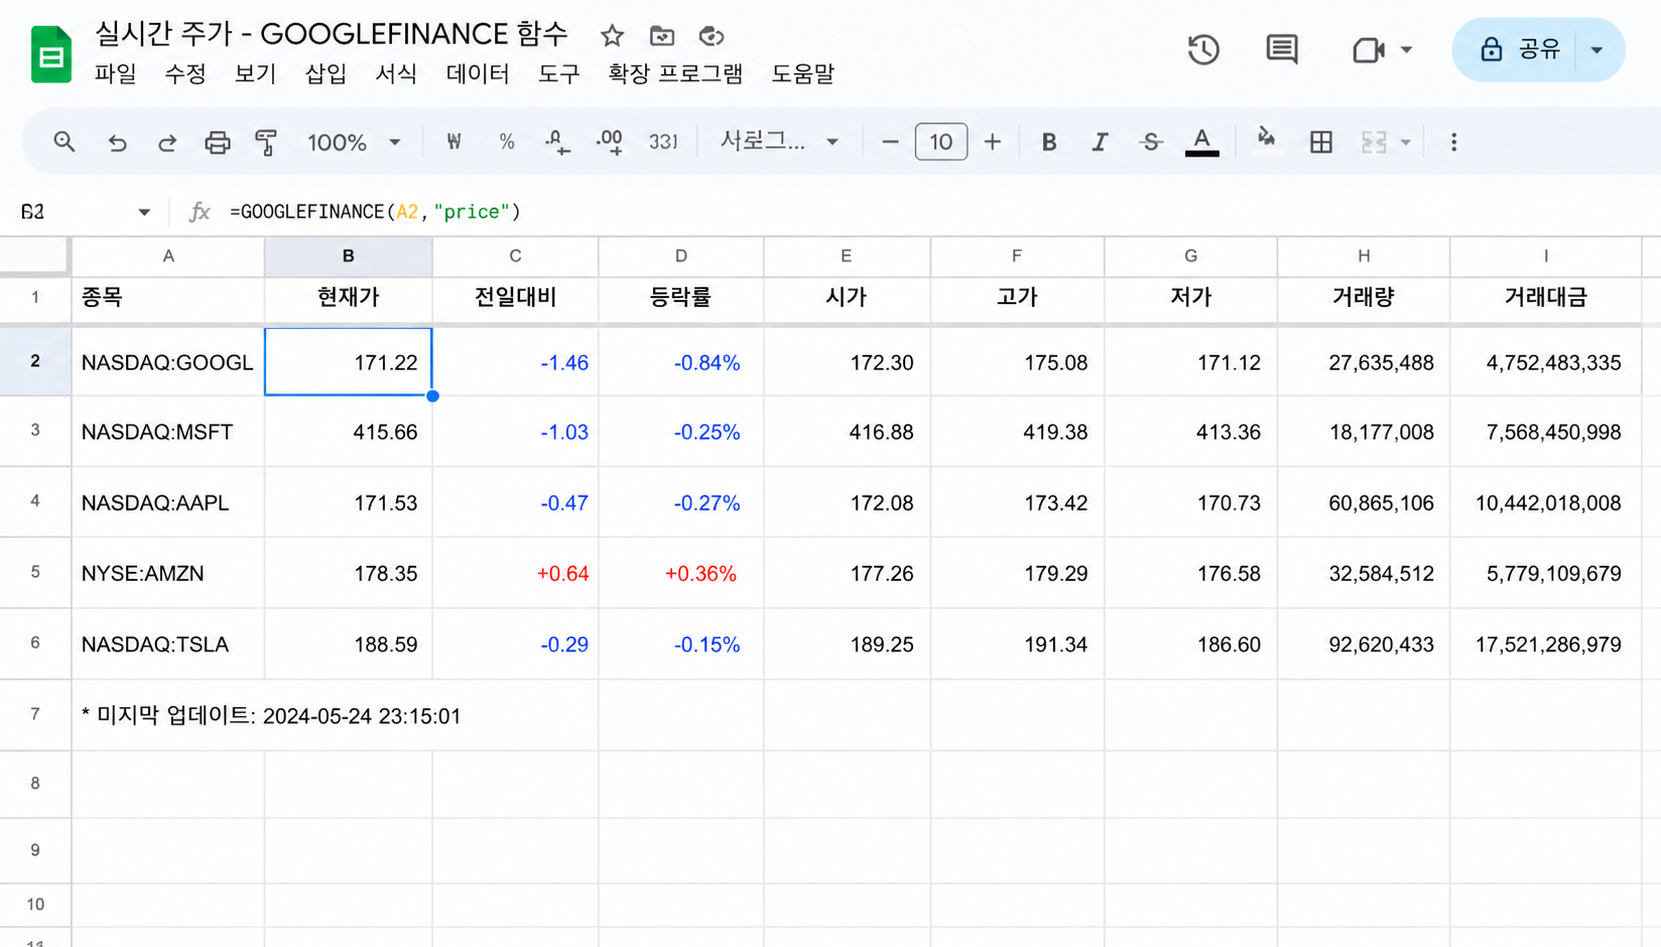Open the 도구 menu
Image resolution: width=1661 pixels, height=947 pixels.
click(x=559, y=74)
